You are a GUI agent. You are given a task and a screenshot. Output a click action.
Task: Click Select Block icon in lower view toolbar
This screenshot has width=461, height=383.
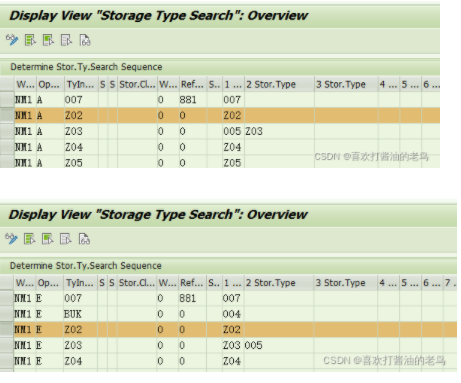pyautogui.click(x=48, y=239)
